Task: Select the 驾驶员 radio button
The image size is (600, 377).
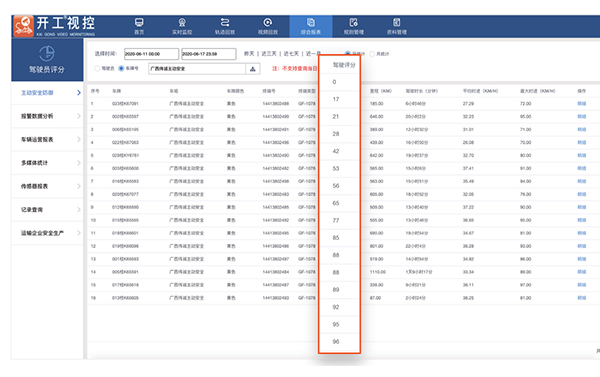Action: 97,69
